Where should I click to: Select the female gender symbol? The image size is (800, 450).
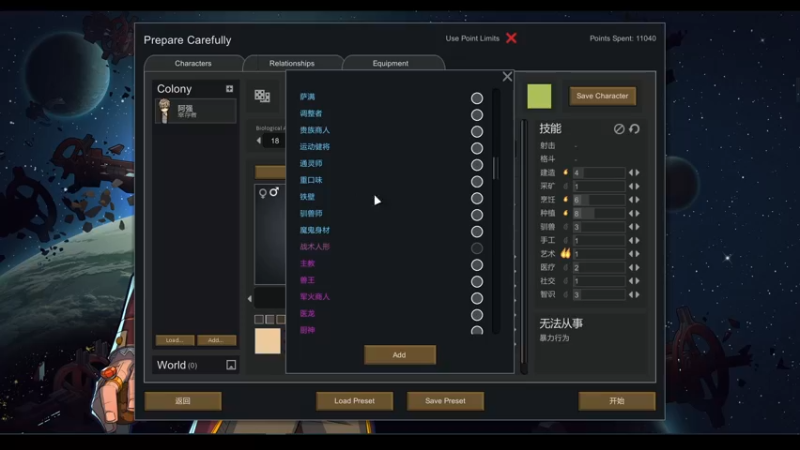click(x=263, y=193)
